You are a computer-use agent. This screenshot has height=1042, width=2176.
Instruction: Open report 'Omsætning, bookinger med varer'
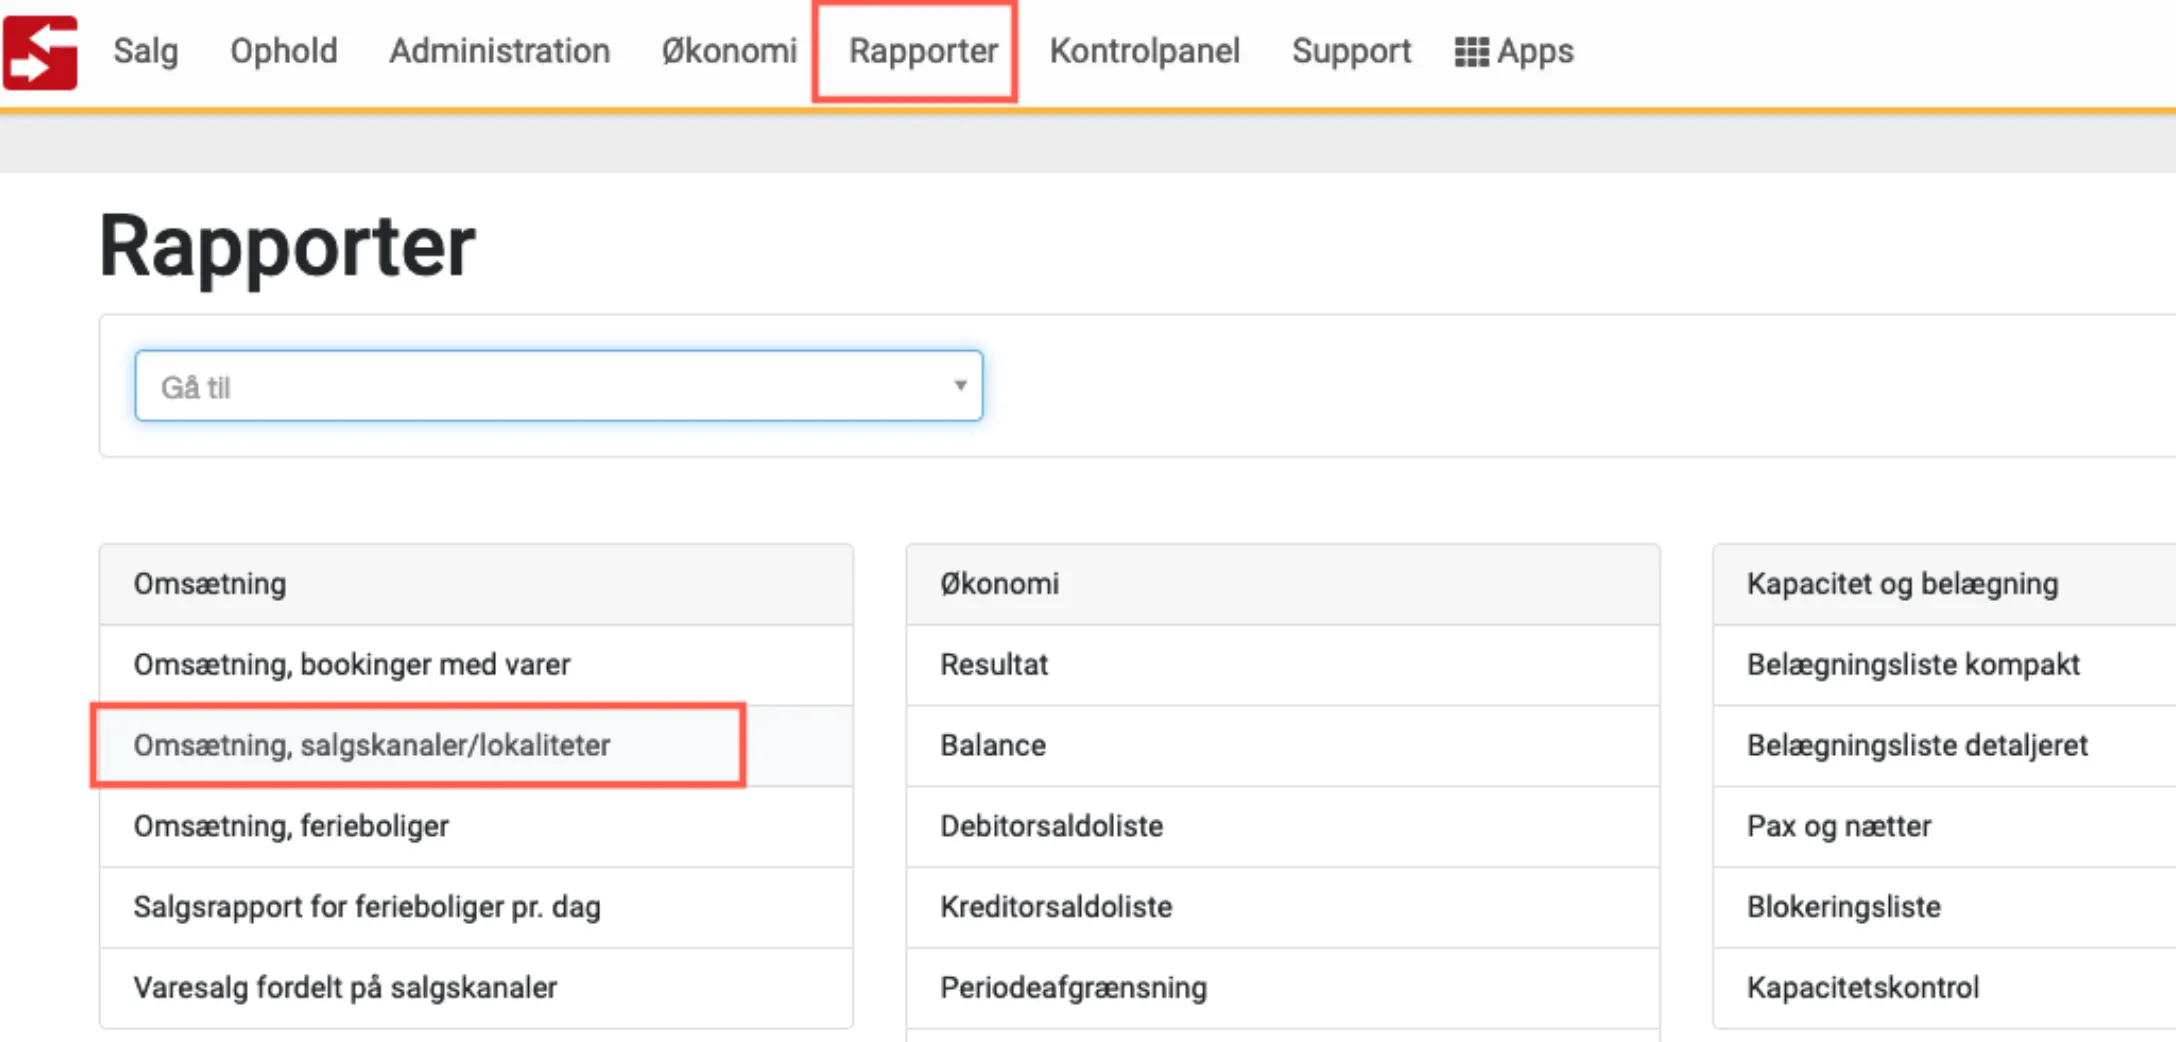pos(476,665)
